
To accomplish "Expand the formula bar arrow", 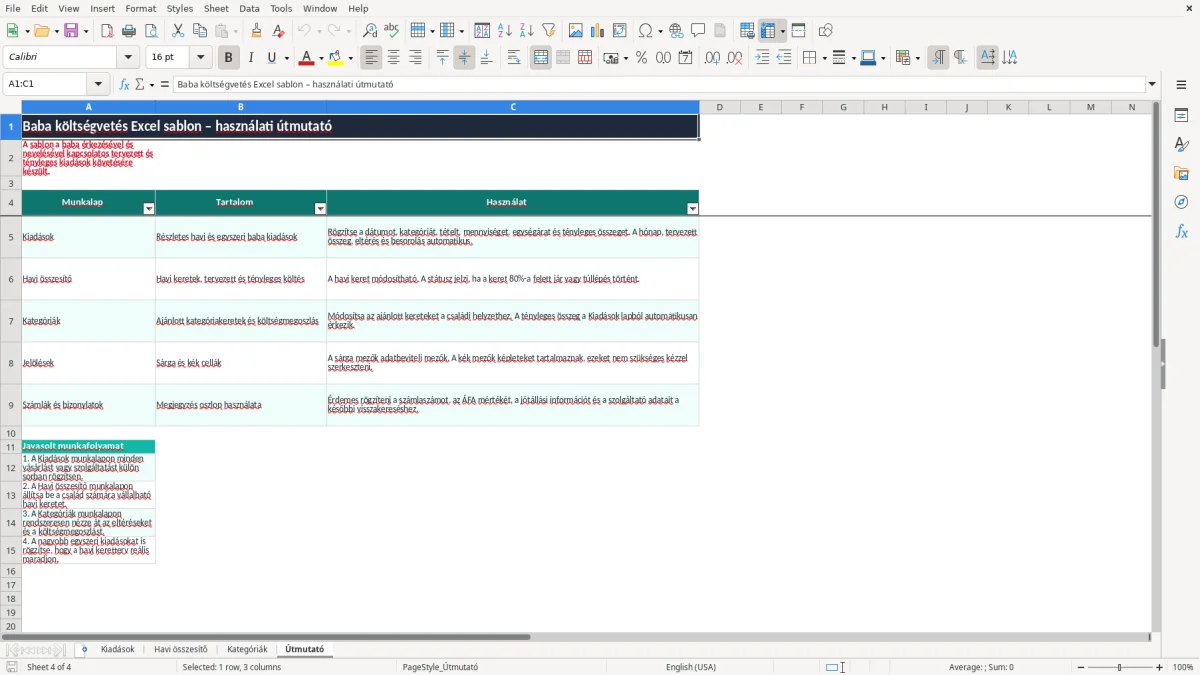I will (1152, 84).
